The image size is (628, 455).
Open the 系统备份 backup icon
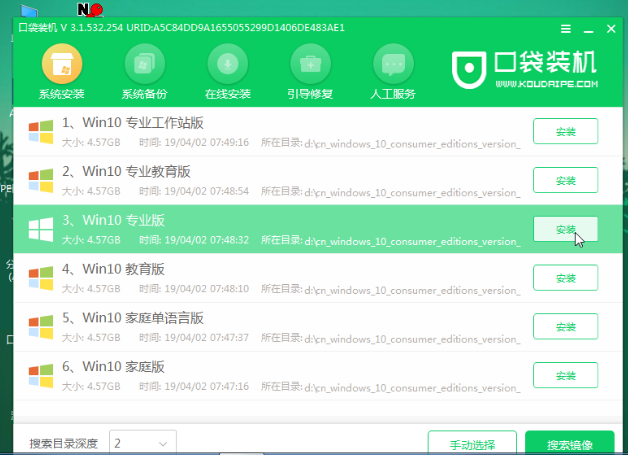point(146,66)
